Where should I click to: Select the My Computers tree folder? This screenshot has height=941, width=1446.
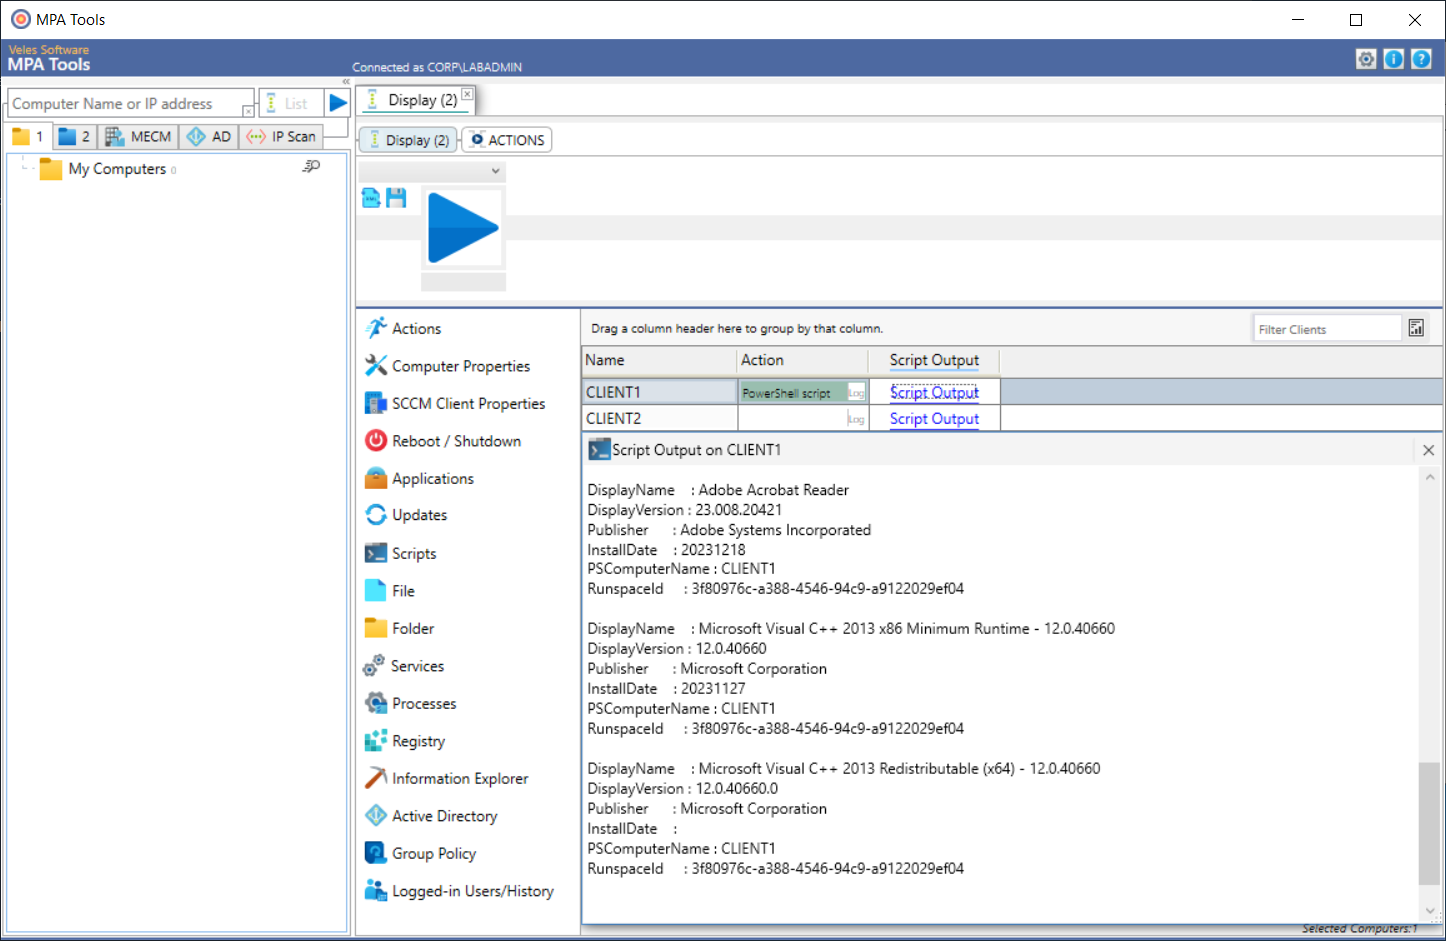pos(117,169)
